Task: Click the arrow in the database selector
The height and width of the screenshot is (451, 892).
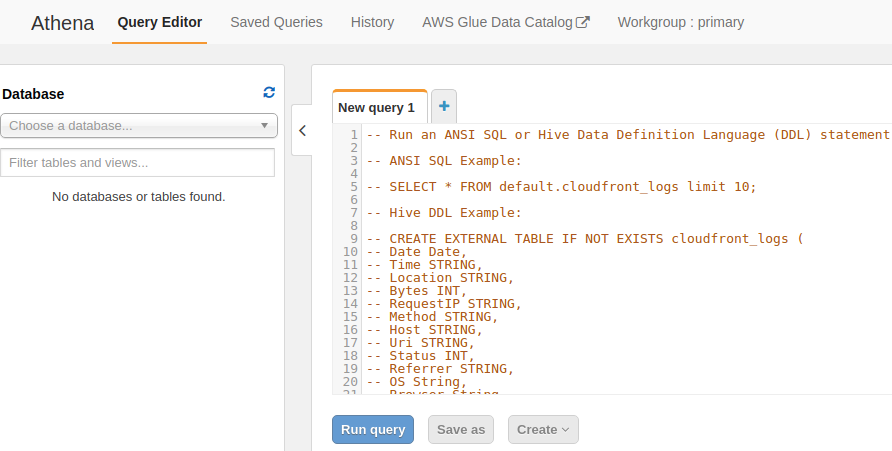Action: pos(264,126)
